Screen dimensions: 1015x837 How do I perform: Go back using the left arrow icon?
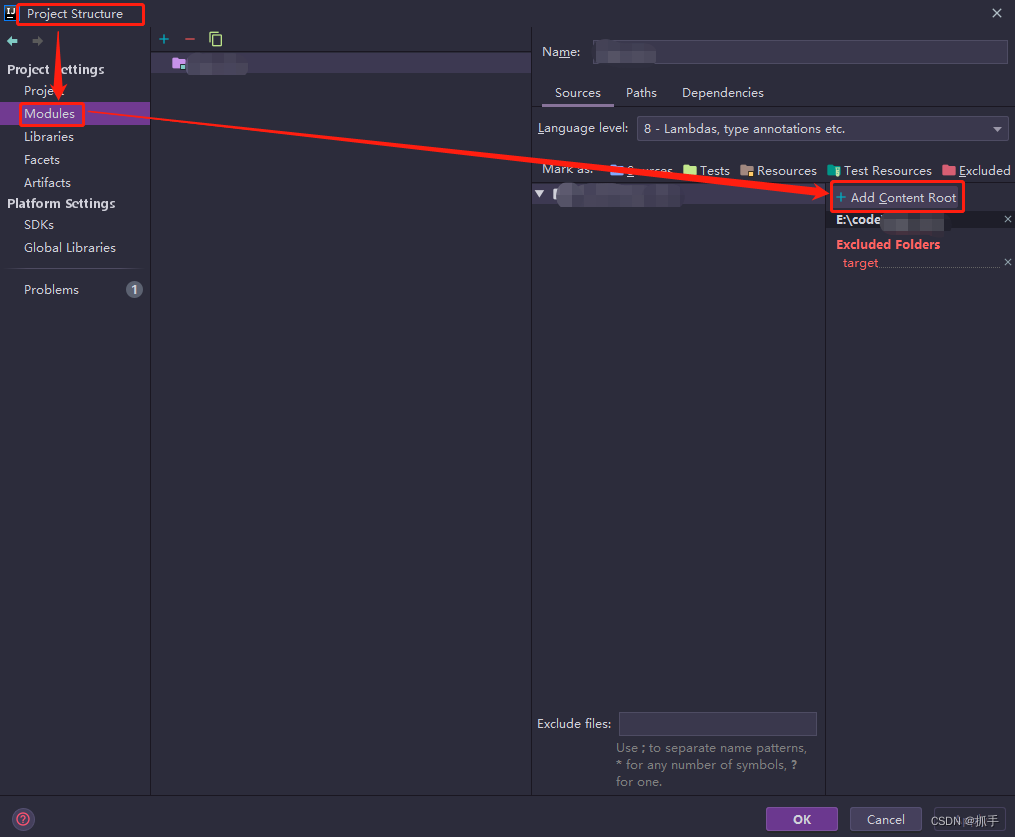click(12, 41)
